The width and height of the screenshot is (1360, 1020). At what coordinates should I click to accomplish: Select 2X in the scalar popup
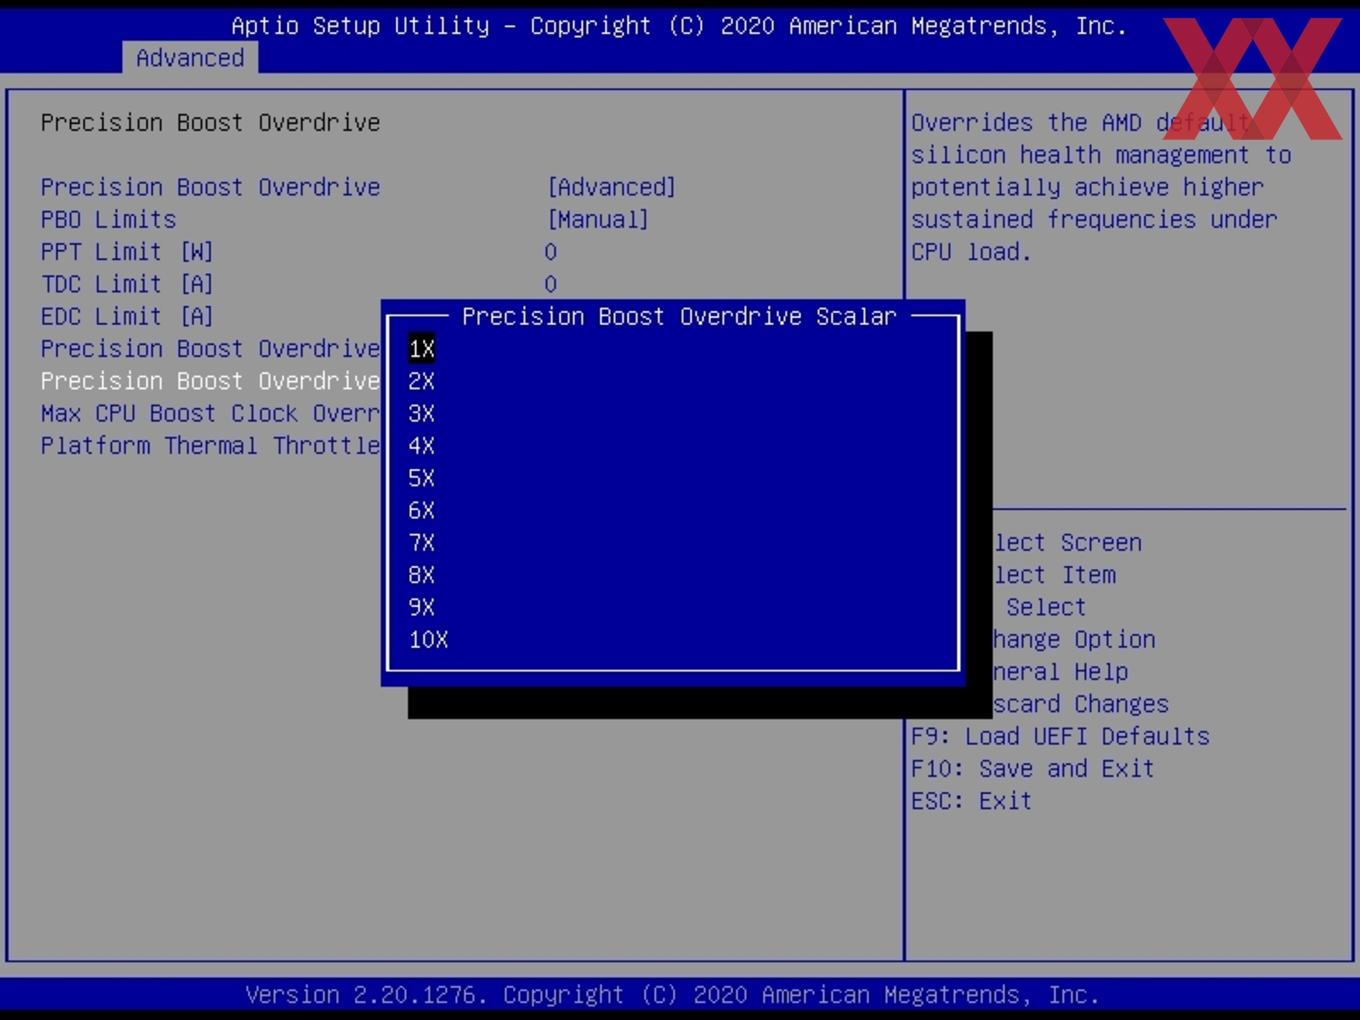[x=421, y=381]
